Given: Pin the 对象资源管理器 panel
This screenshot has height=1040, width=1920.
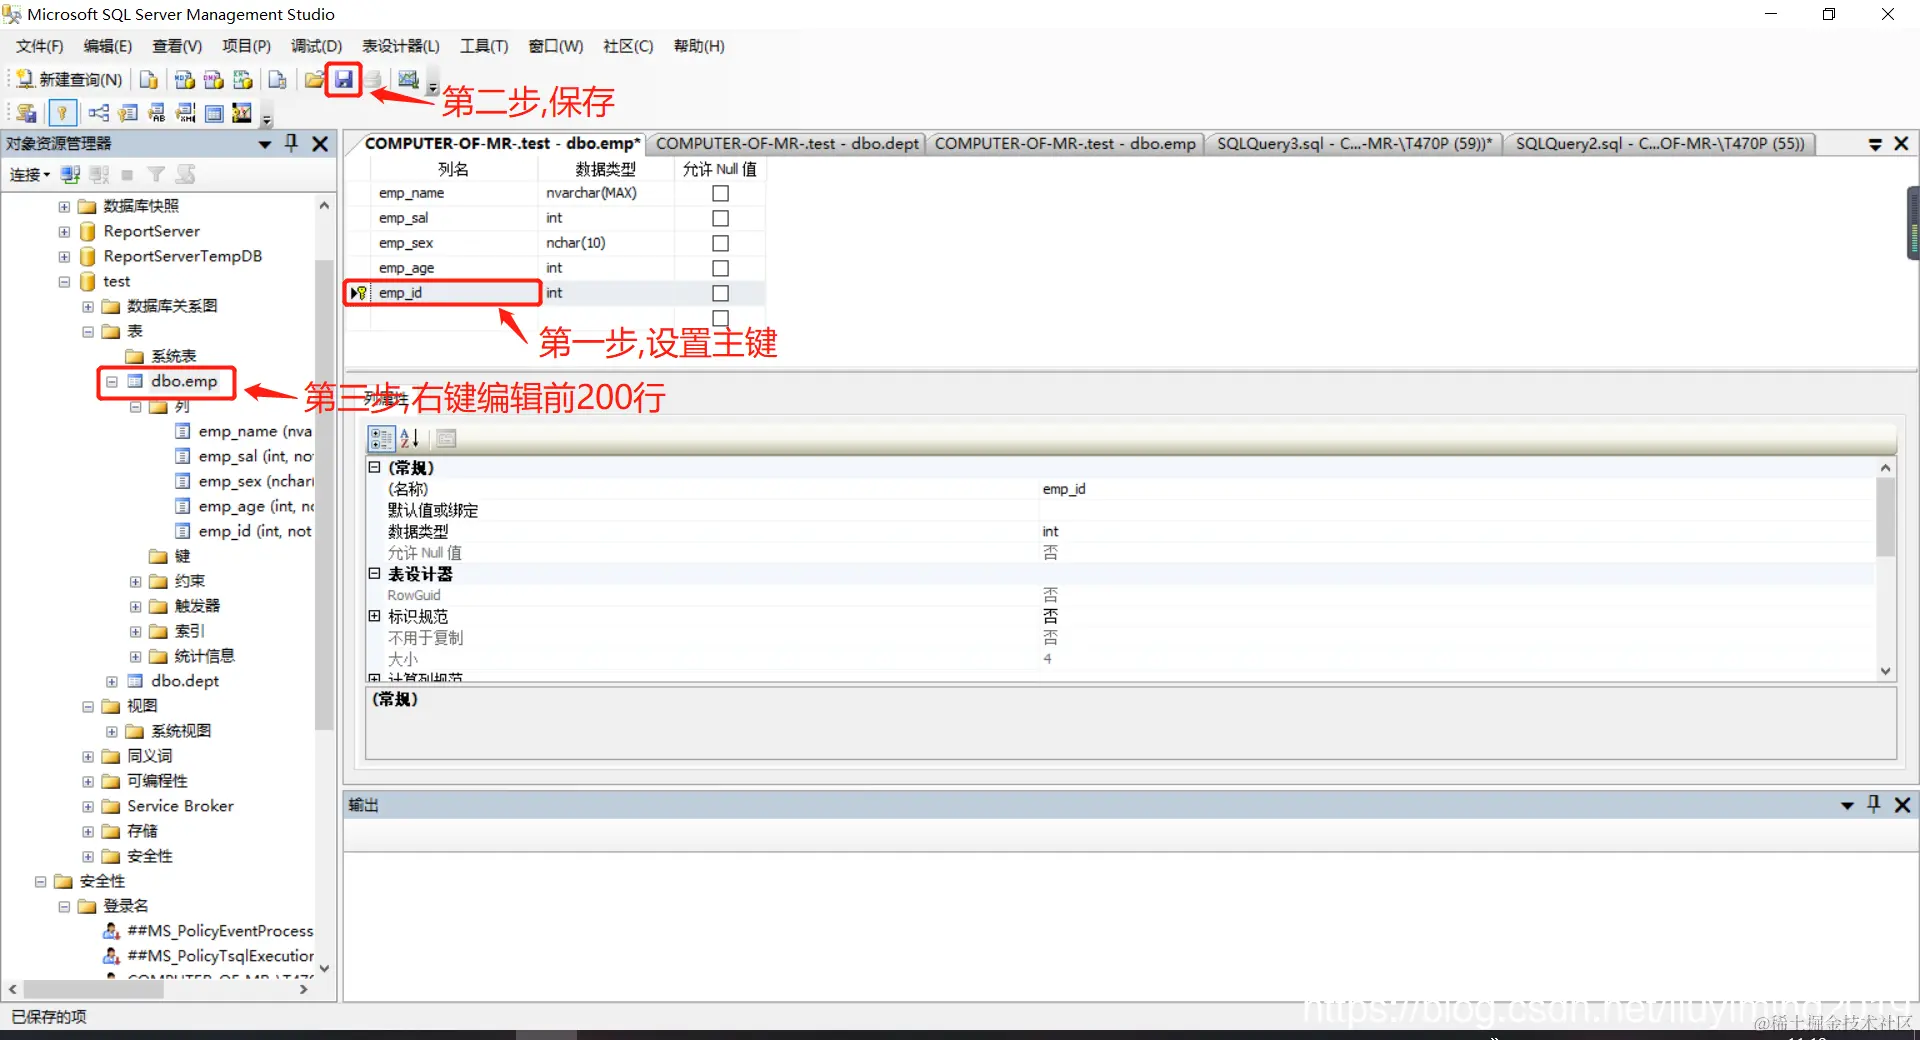Looking at the screenshot, I should point(291,143).
